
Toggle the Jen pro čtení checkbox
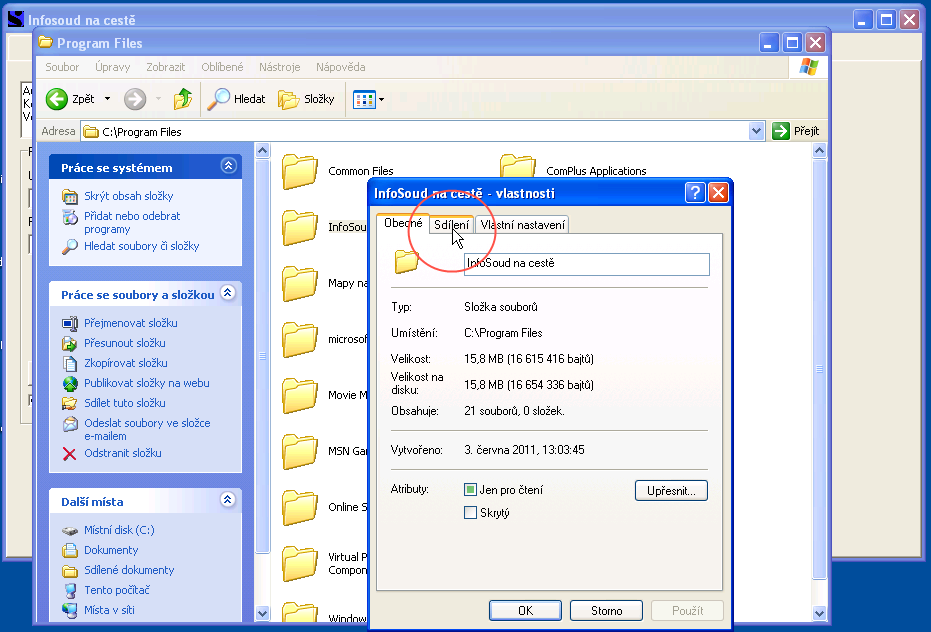[x=470, y=489]
